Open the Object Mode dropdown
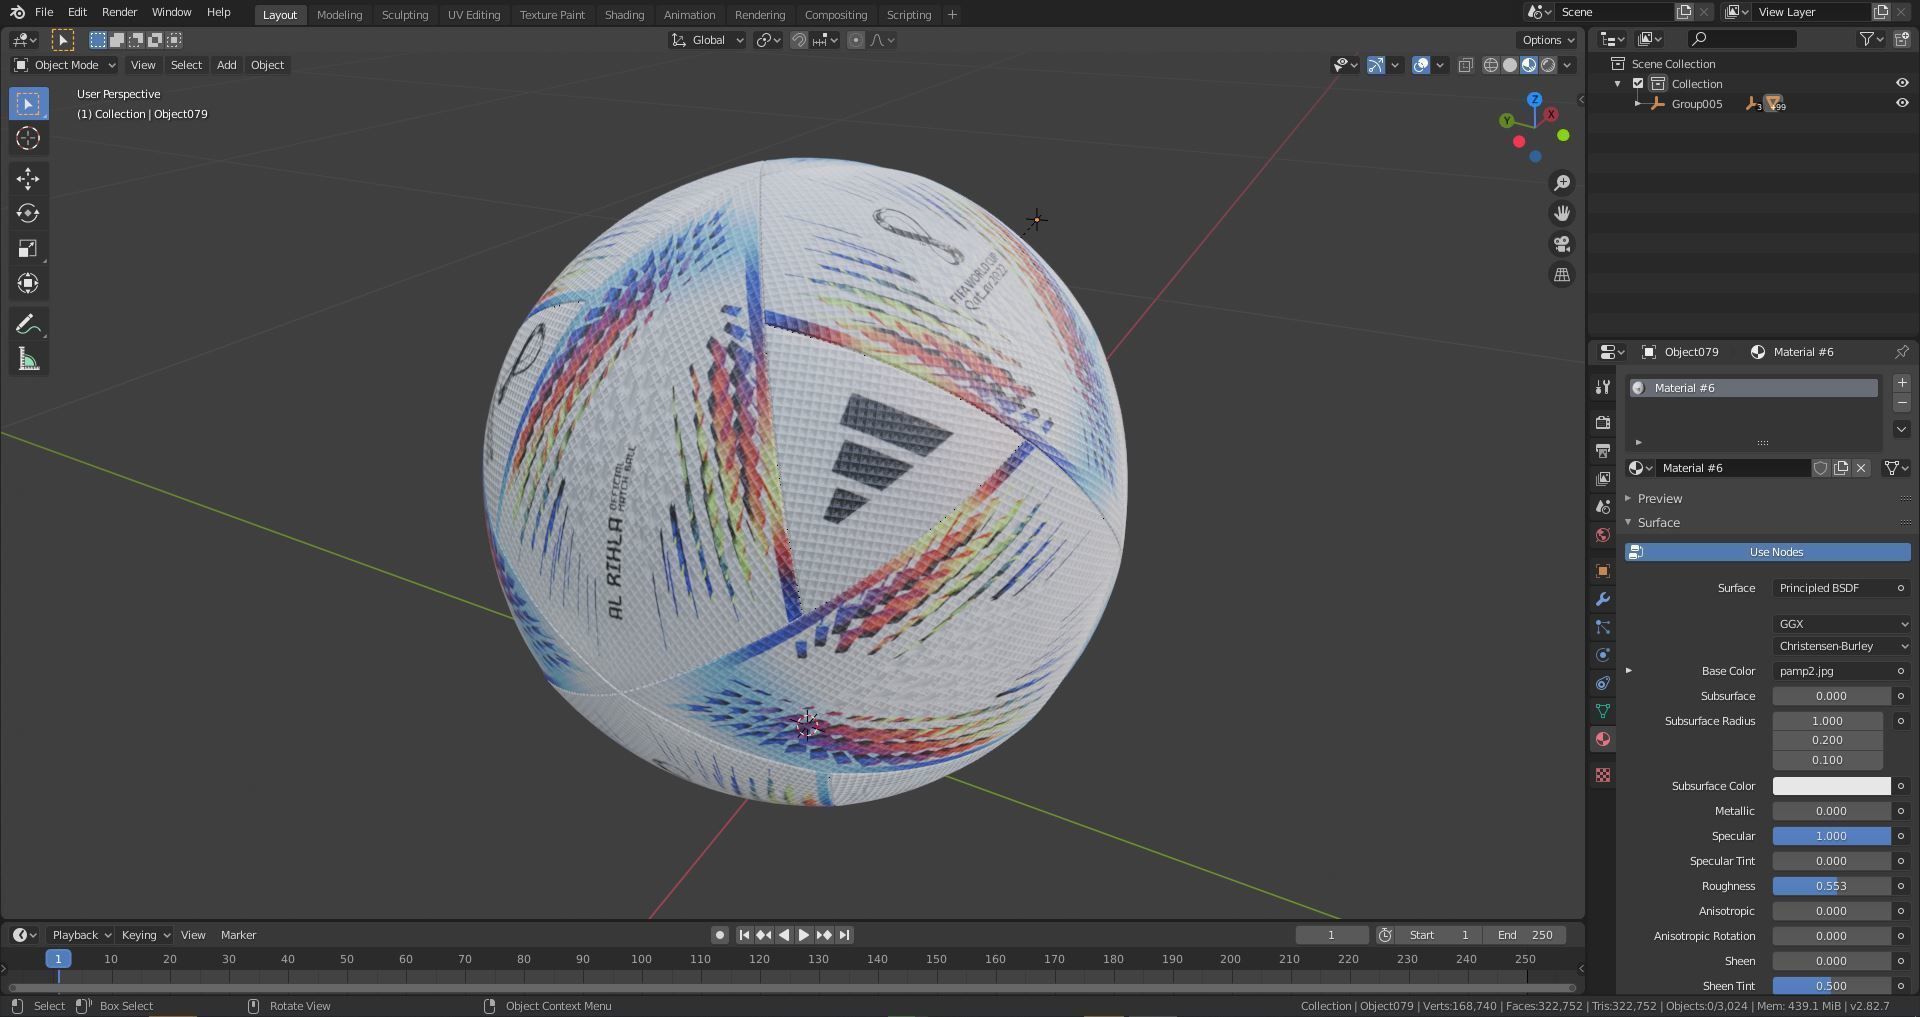This screenshot has width=1920, height=1017. pyautogui.click(x=65, y=65)
